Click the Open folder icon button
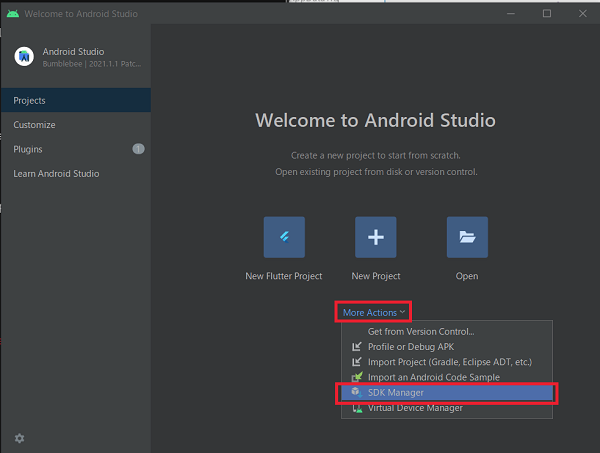This screenshot has height=453, width=600. [467, 237]
